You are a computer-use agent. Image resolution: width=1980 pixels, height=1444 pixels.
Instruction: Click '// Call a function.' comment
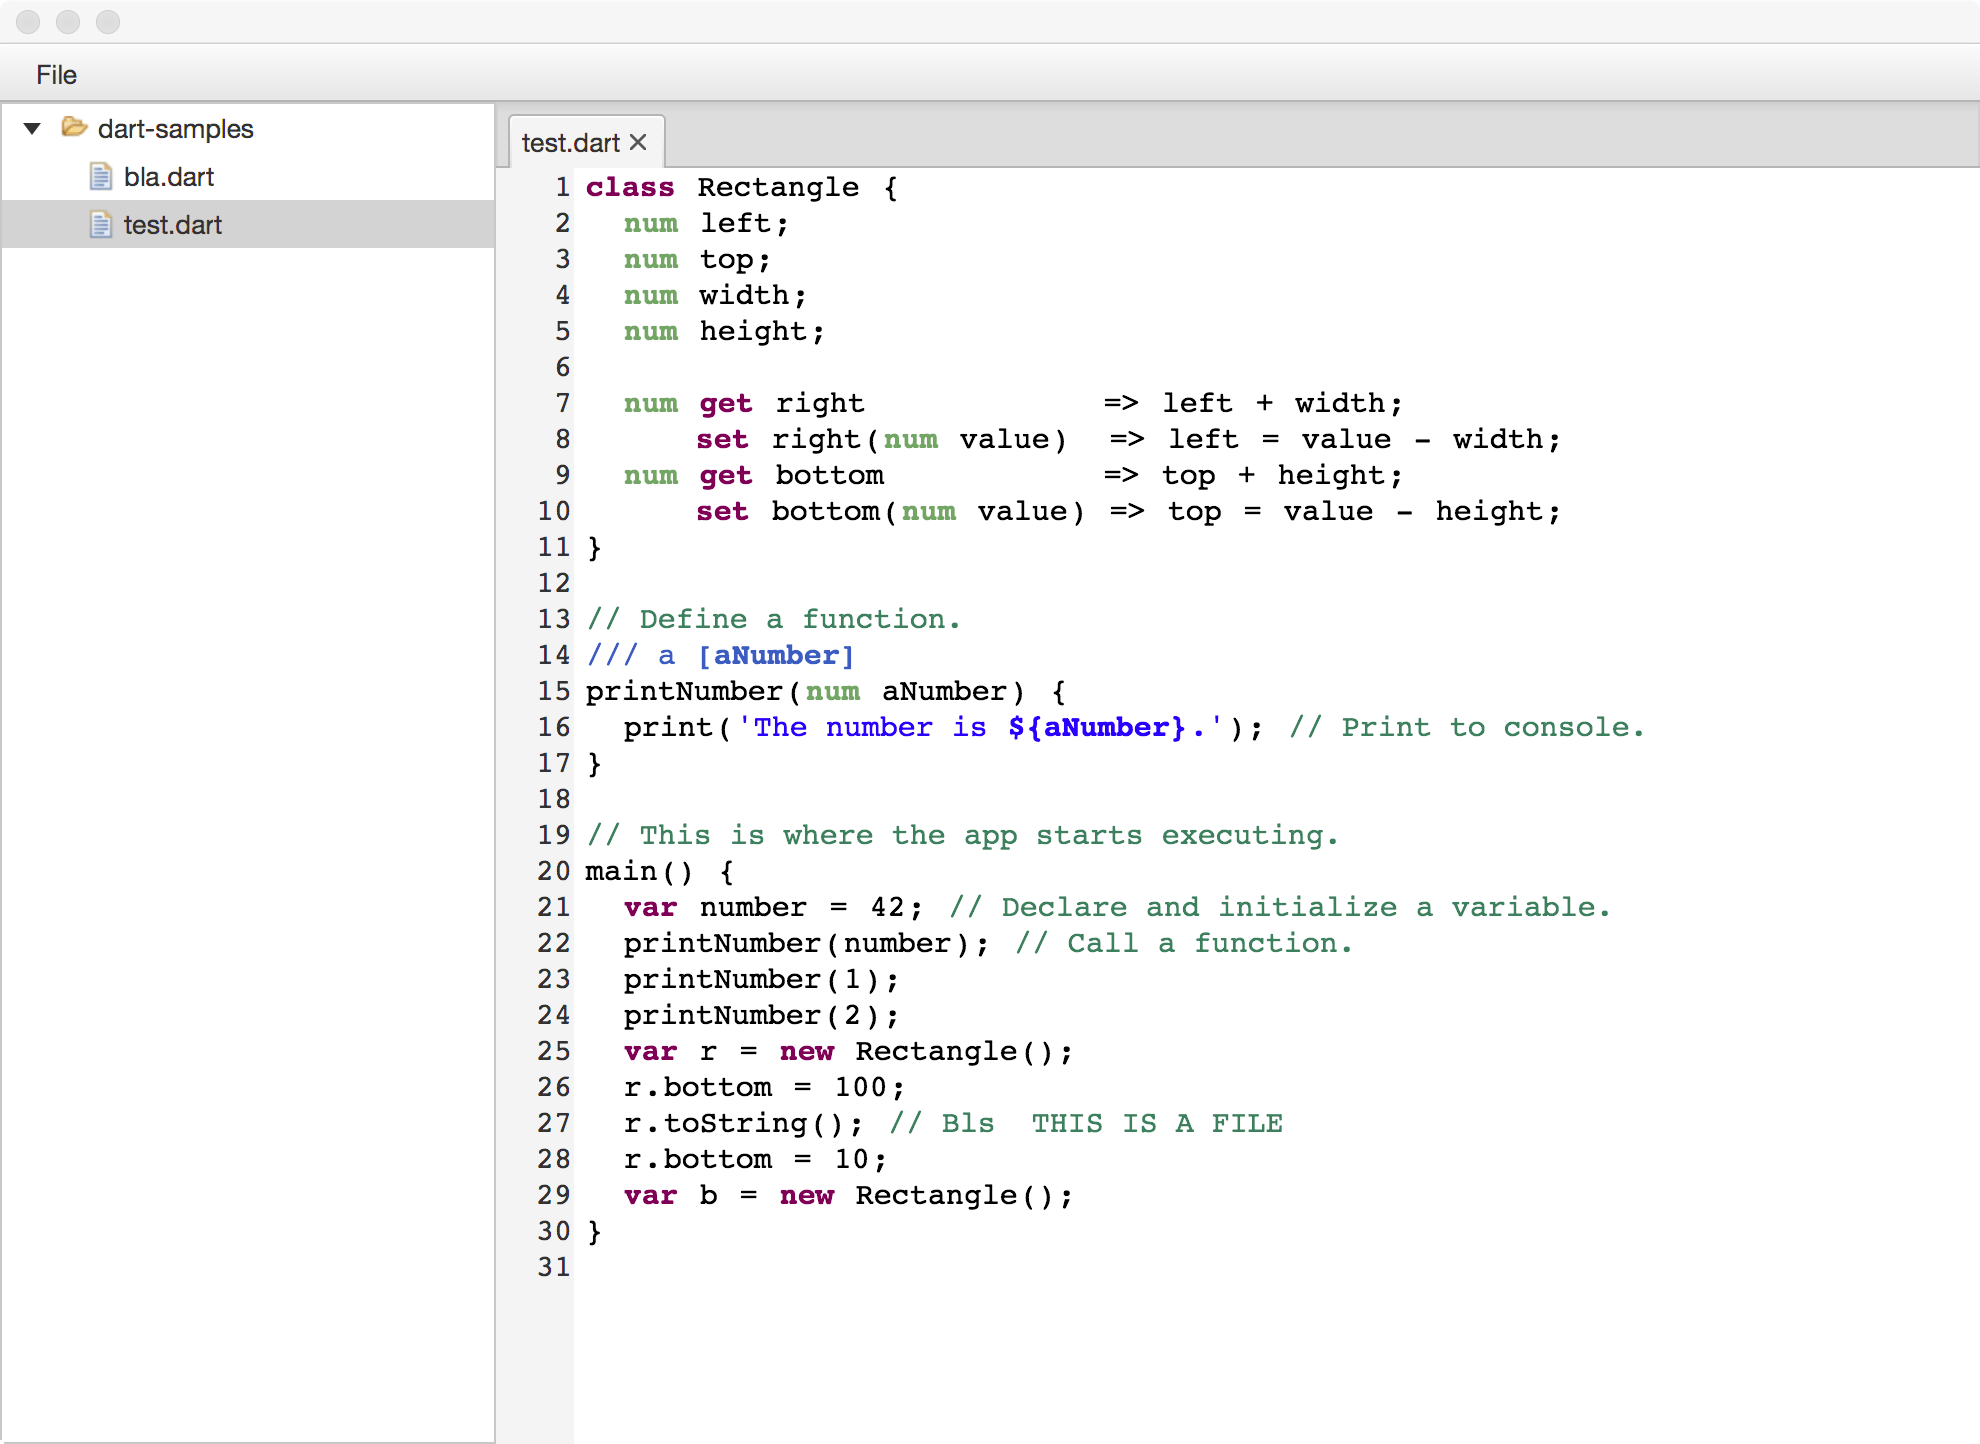click(x=1184, y=943)
